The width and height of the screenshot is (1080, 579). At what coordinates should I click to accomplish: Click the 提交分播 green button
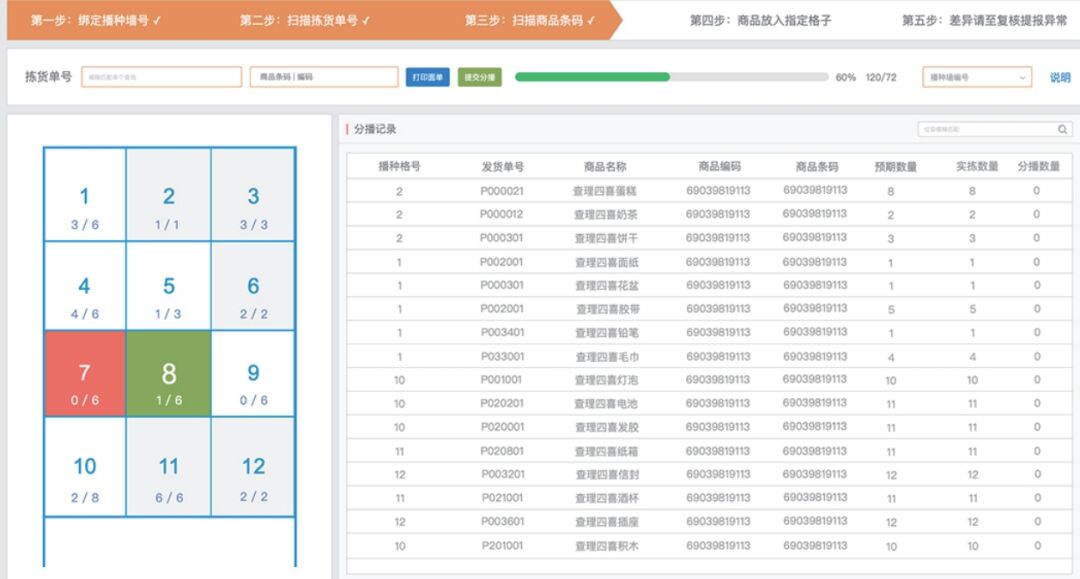tap(479, 77)
